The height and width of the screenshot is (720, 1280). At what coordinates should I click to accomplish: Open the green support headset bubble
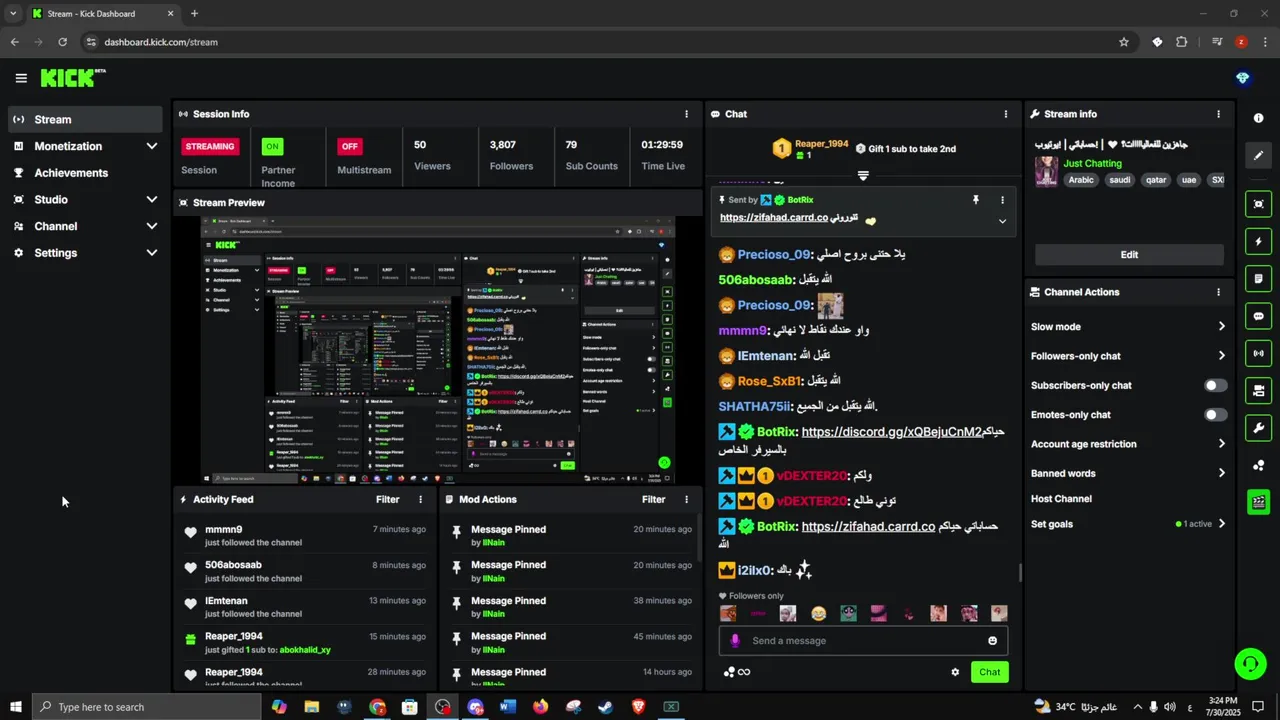click(1249, 663)
